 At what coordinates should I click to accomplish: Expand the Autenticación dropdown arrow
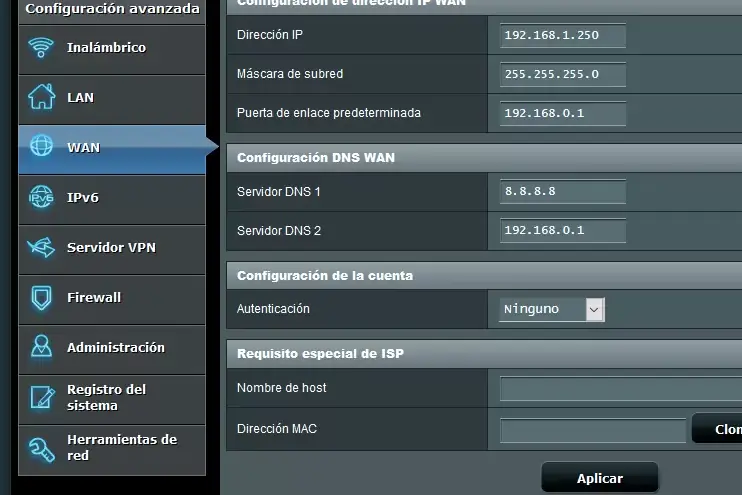[x=594, y=309]
